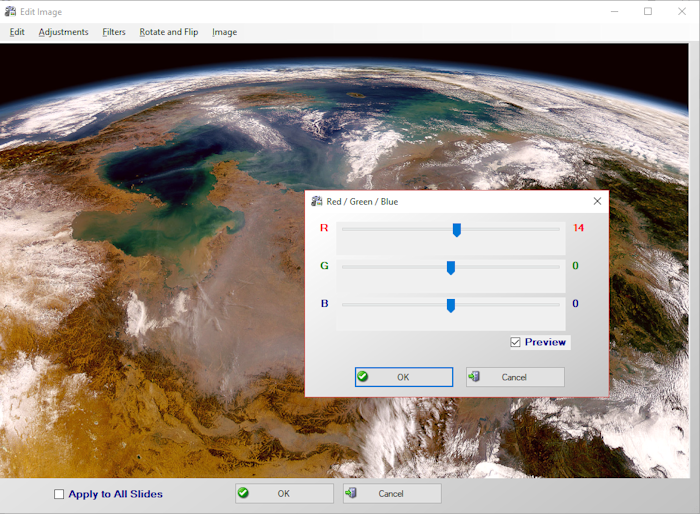Click the cancel icon on bottom Cancel button
This screenshot has width=700, height=514.
coord(351,493)
